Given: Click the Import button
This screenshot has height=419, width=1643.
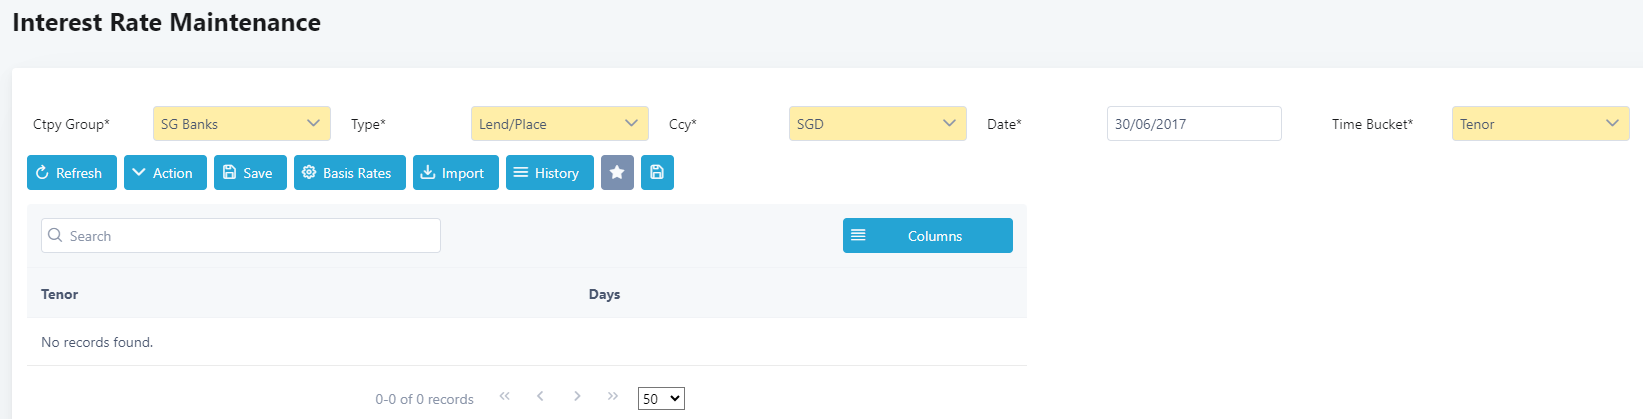Looking at the screenshot, I should tap(455, 173).
